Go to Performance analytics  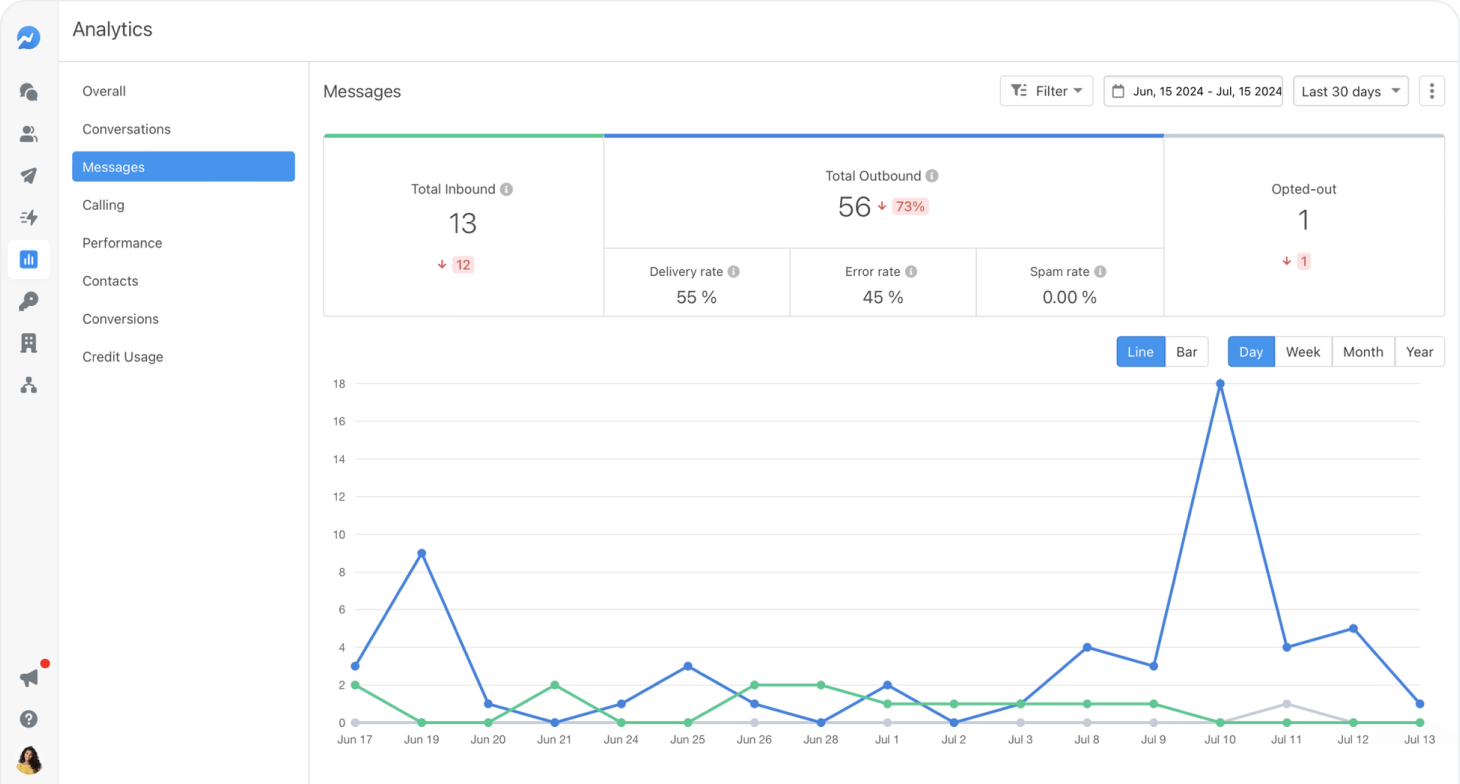(x=122, y=243)
